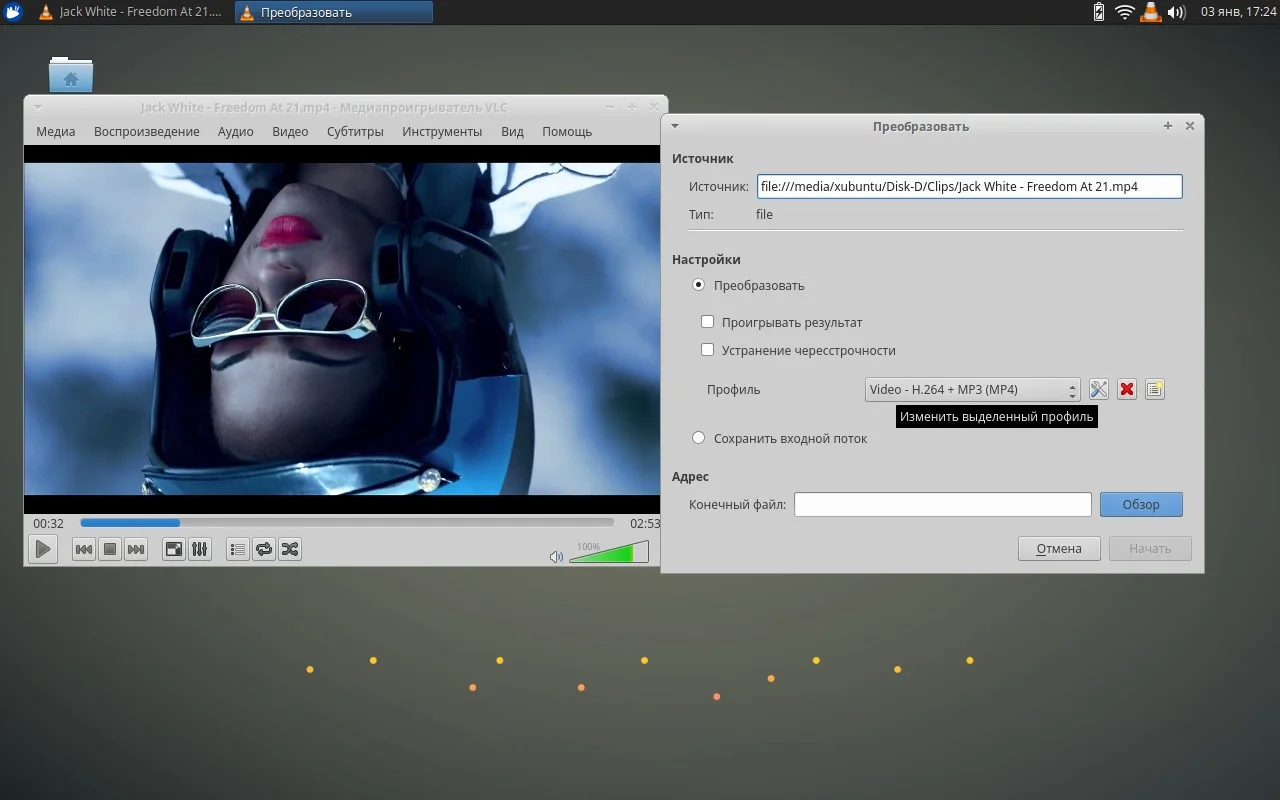Open the "Инструменты" menu

[x=442, y=131]
